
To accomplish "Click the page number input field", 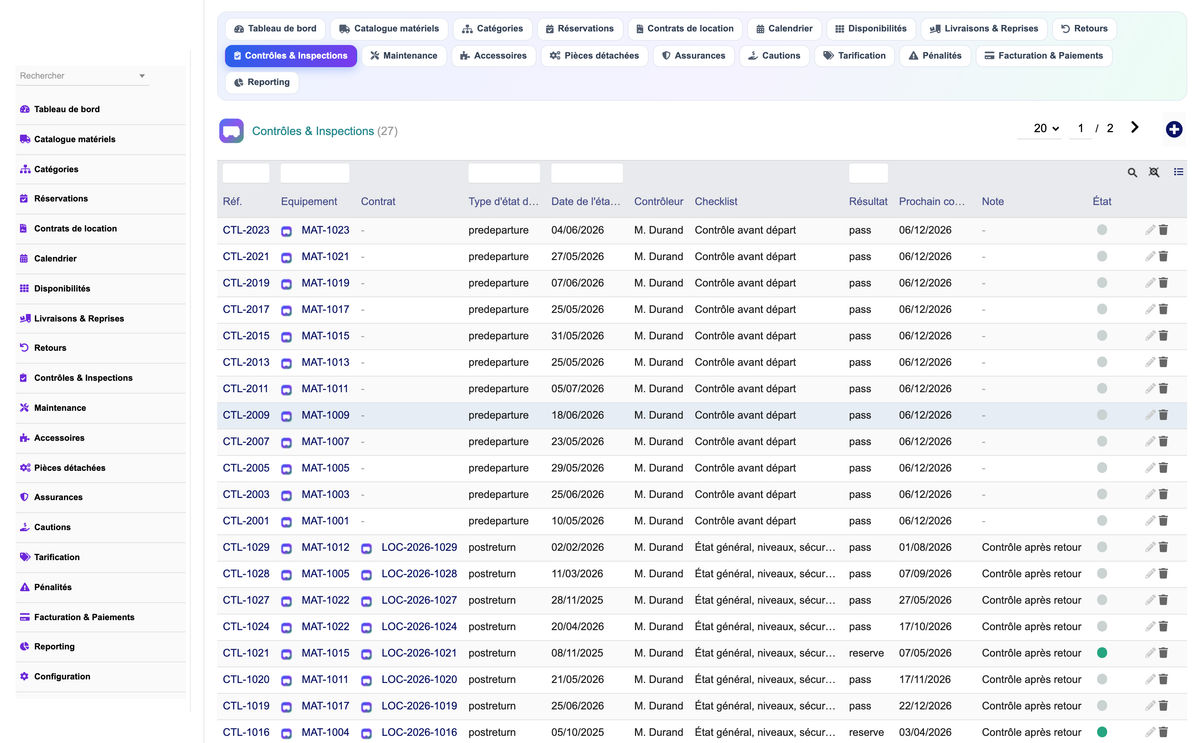I will pyautogui.click(x=1080, y=128).
